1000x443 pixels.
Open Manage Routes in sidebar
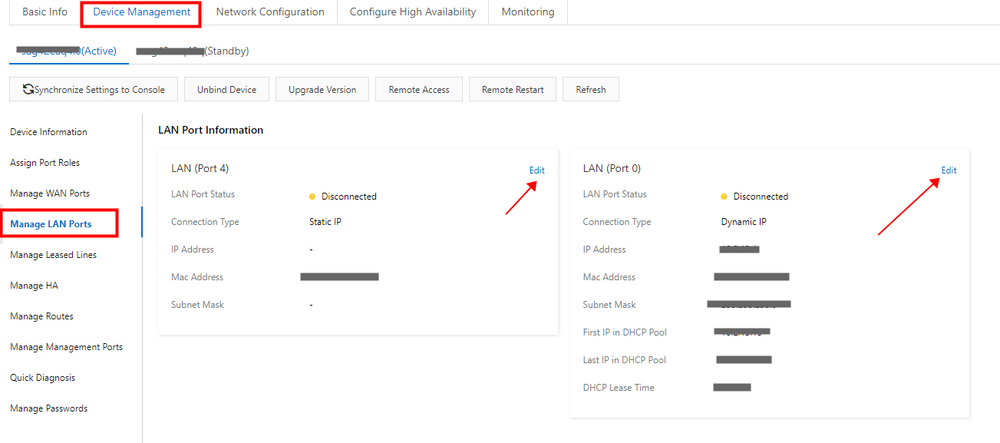click(42, 316)
